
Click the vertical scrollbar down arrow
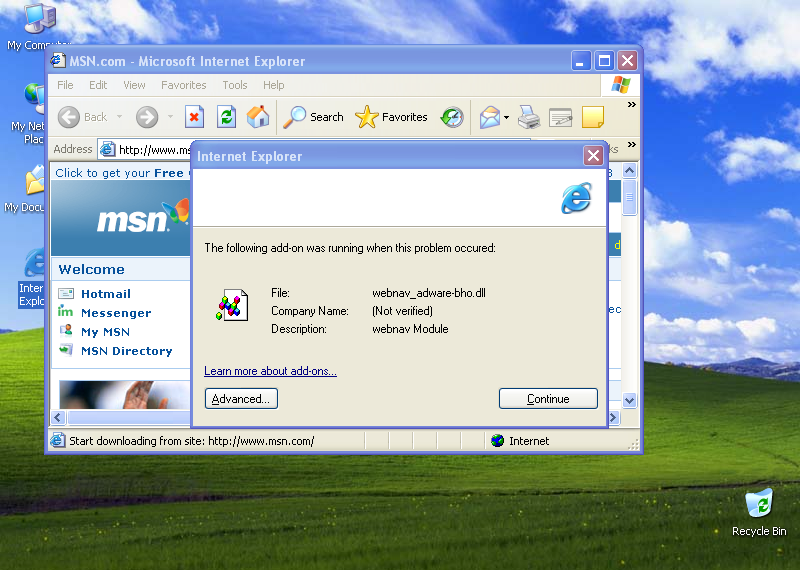click(630, 401)
